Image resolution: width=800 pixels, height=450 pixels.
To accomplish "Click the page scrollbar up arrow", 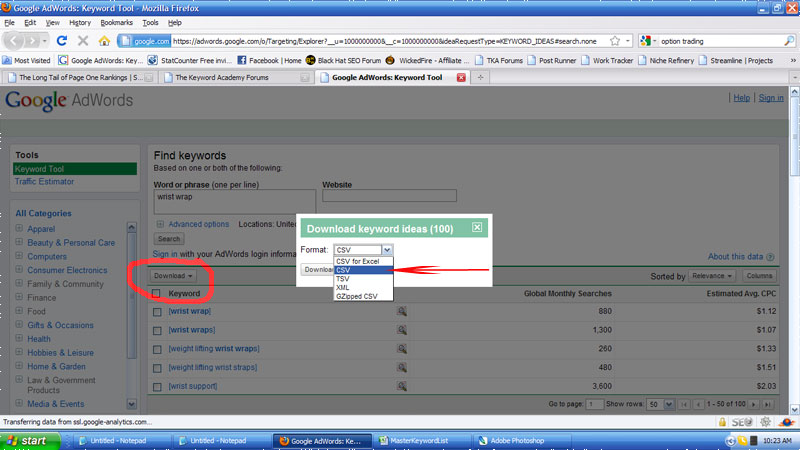I will click(794, 92).
